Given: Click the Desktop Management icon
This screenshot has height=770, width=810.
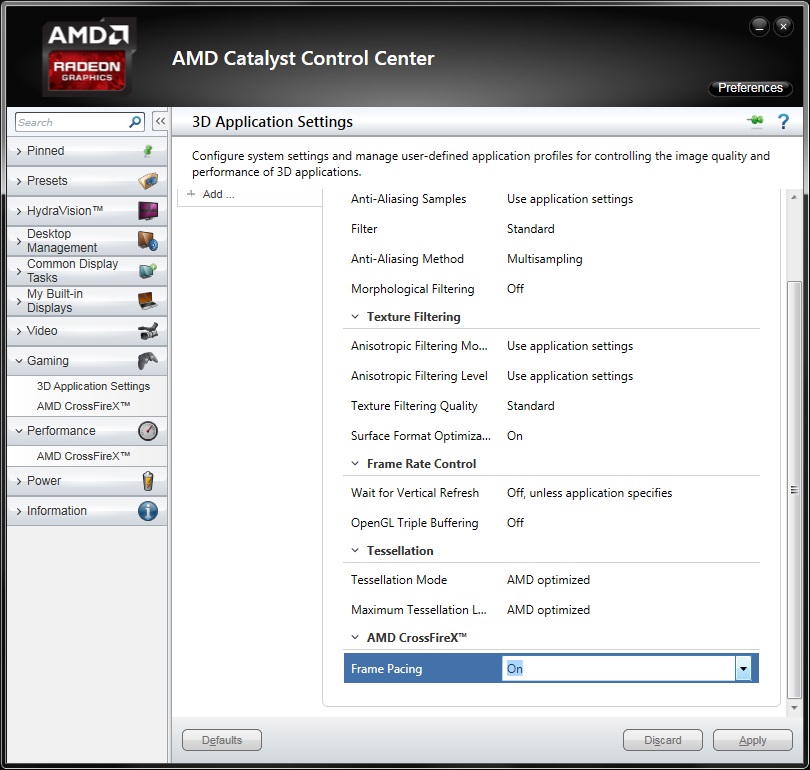Looking at the screenshot, I should coord(148,241).
